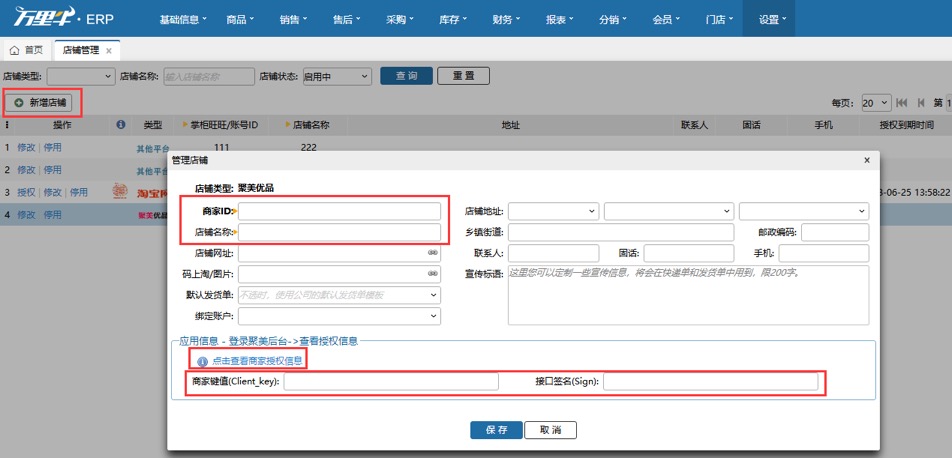
Task: Focus the 手机 input field
Action: 824,253
